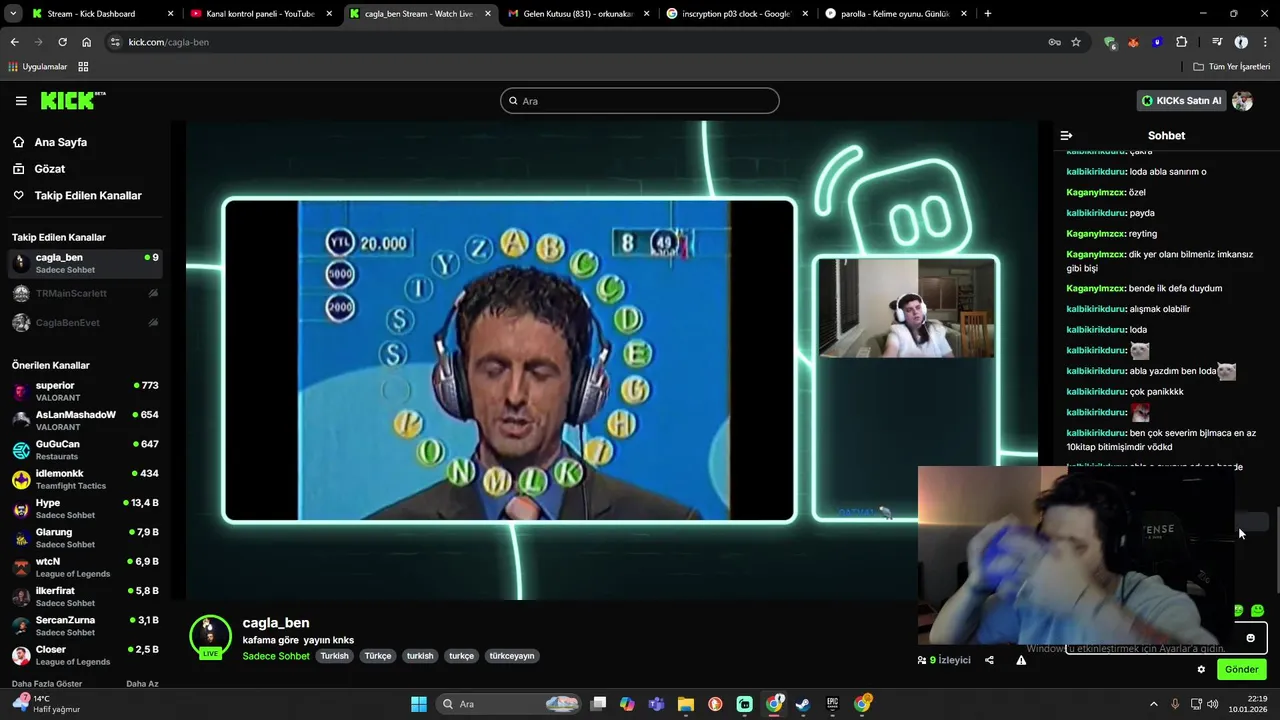Viewport: 1280px width, 720px height.
Task: Open the Windows Start menu
Action: click(419, 704)
